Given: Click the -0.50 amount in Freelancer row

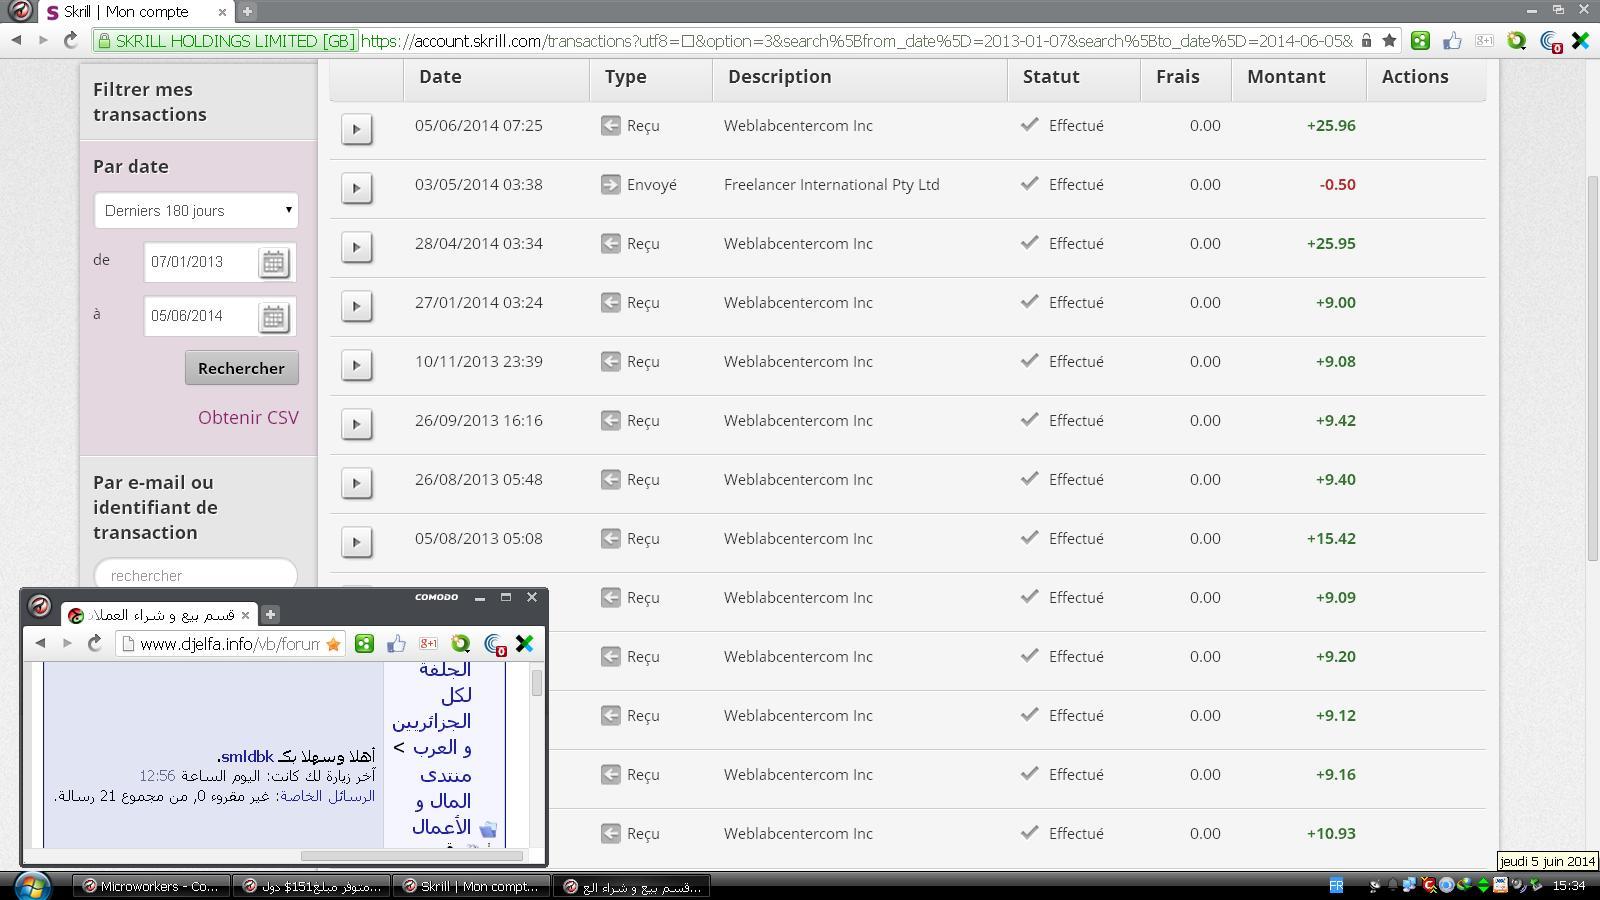Looking at the screenshot, I should (x=1337, y=185).
